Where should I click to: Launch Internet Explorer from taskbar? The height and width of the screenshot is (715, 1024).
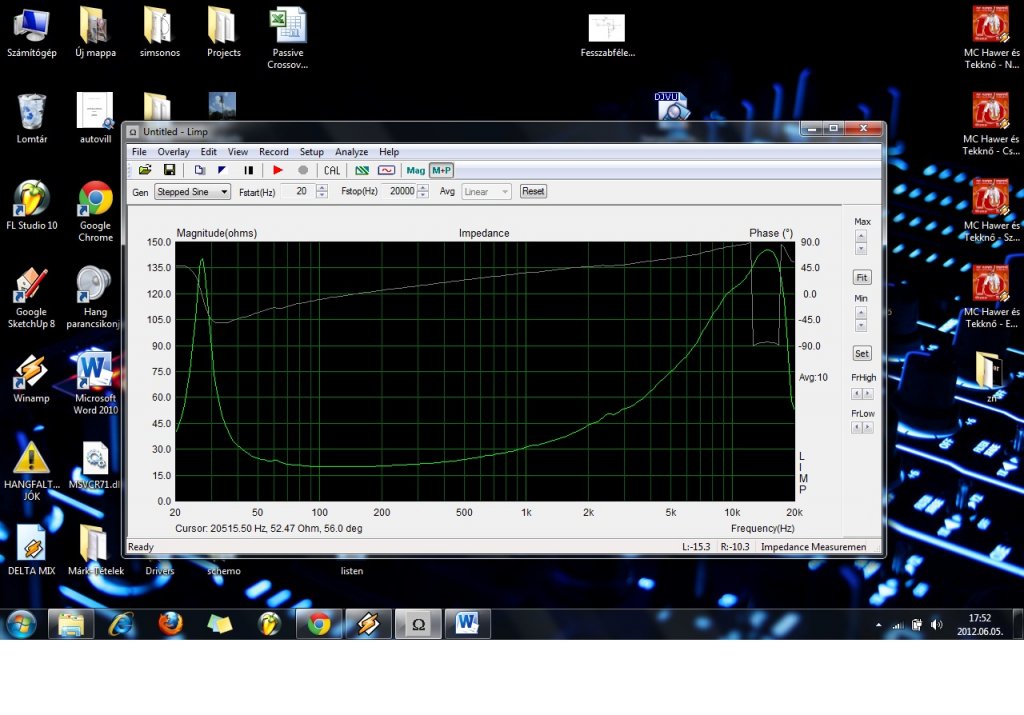[x=121, y=624]
